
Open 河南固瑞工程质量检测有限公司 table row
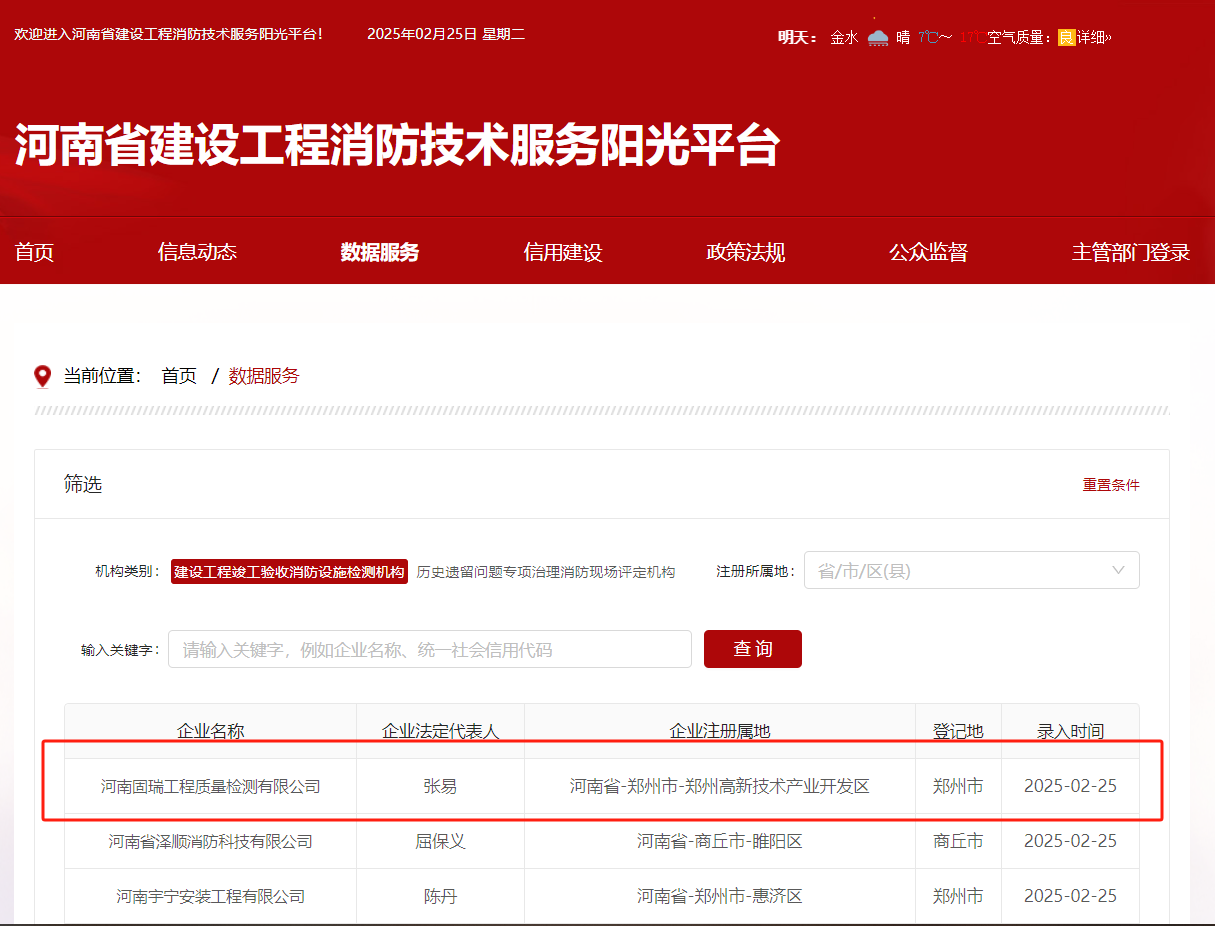point(210,787)
